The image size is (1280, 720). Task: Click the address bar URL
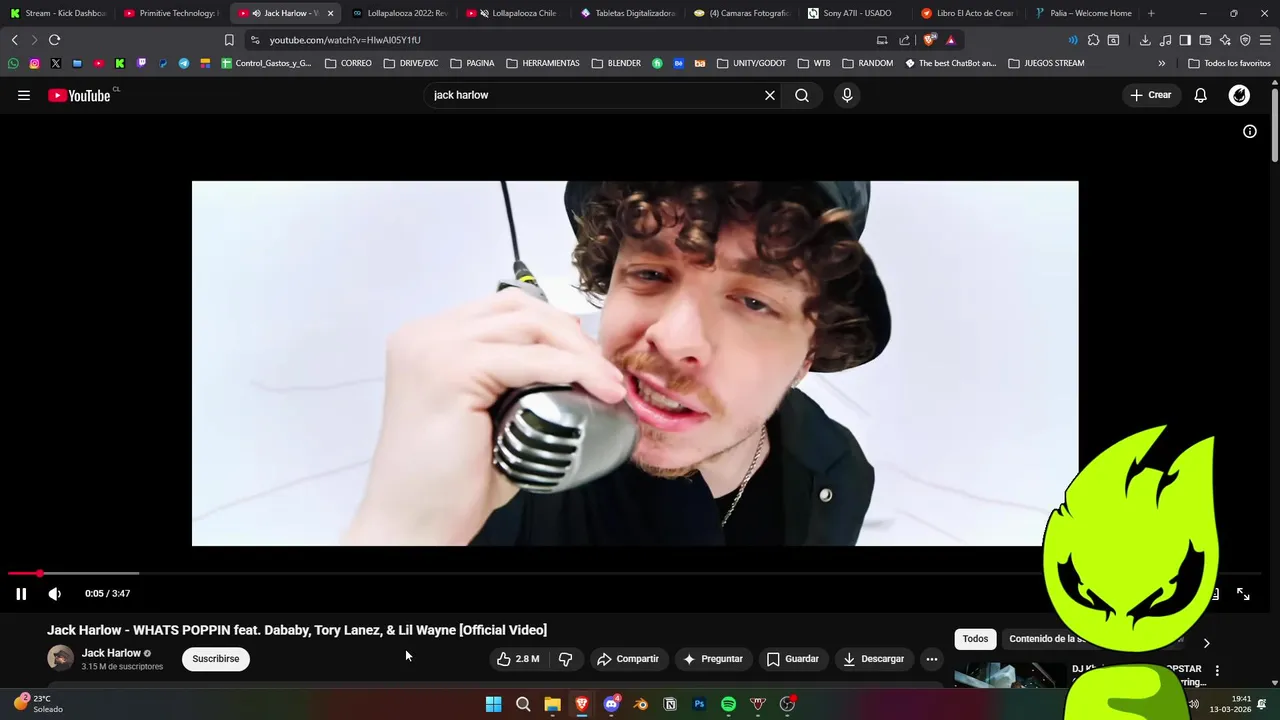[x=345, y=40]
